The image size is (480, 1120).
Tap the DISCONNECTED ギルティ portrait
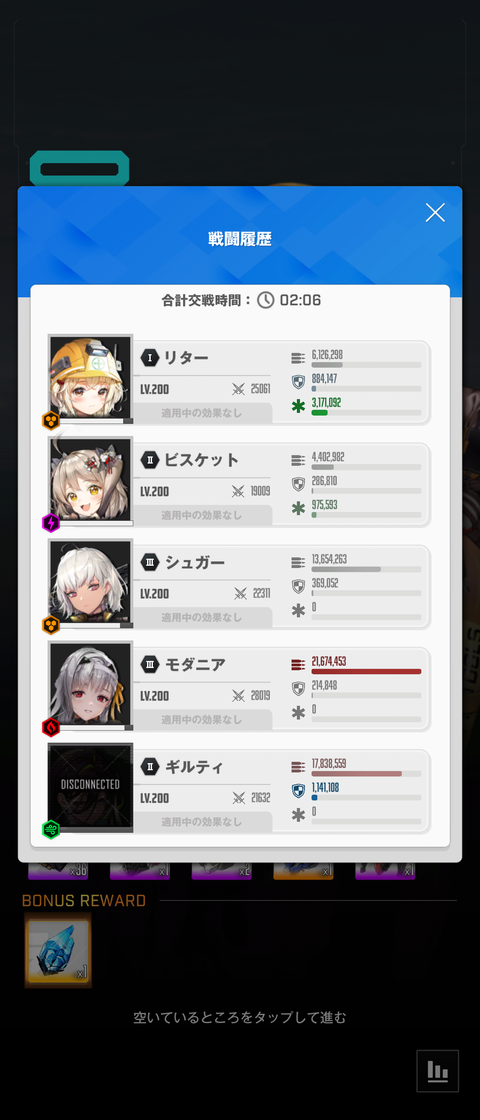click(90, 787)
